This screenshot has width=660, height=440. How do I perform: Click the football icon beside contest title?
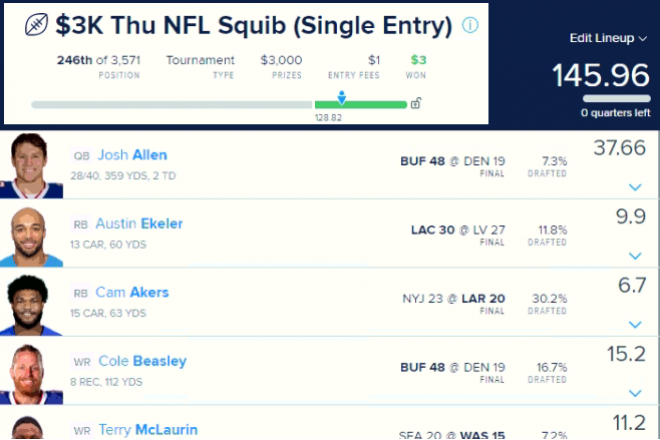coord(36,25)
